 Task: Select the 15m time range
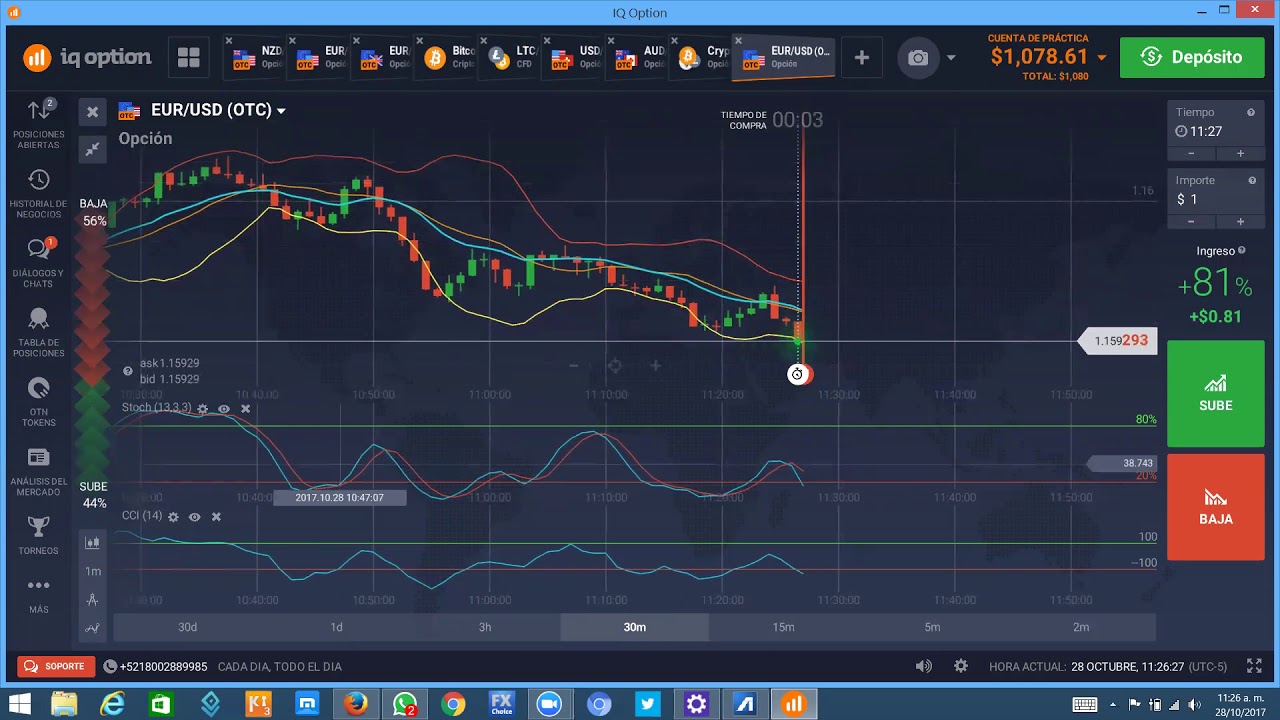(x=783, y=627)
